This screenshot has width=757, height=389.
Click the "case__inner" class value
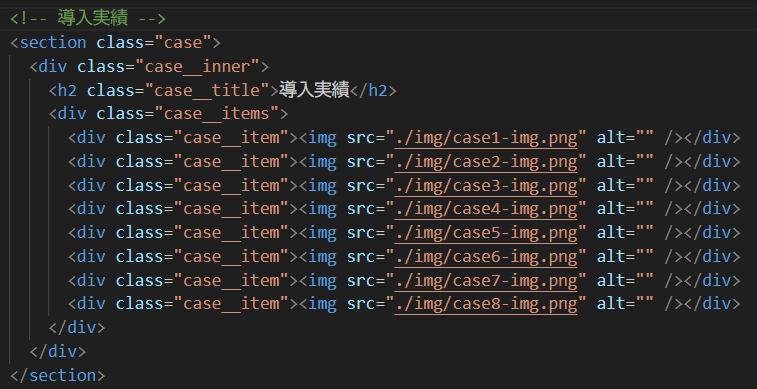(x=197, y=66)
